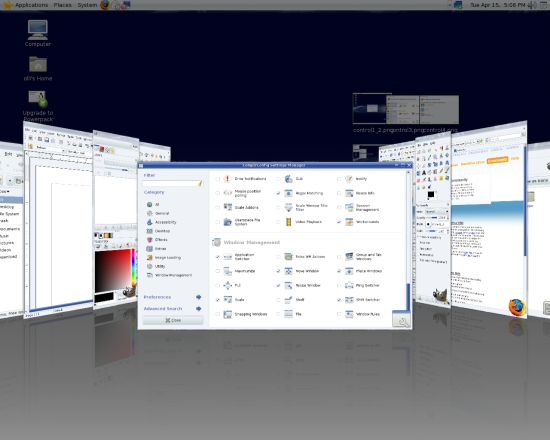Select the Window Management category
Viewport: 550px width, 440px height.
coord(169,275)
